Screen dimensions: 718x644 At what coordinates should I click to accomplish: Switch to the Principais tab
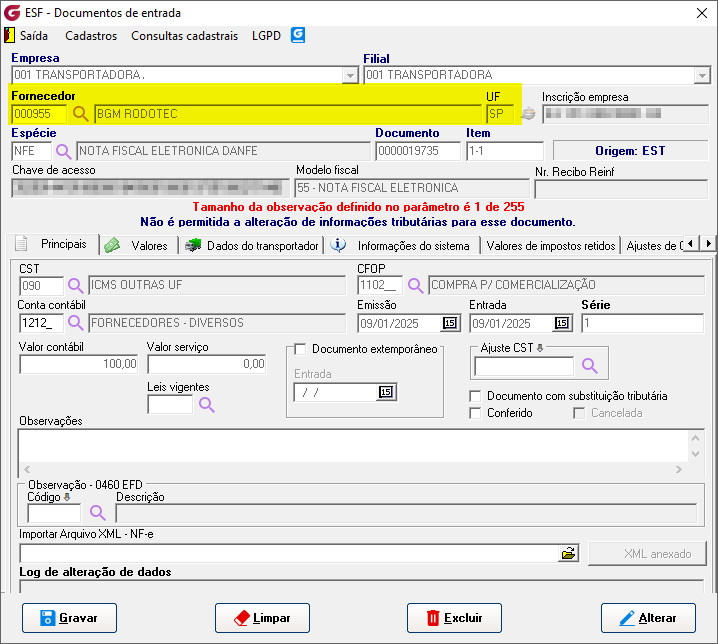(x=53, y=244)
